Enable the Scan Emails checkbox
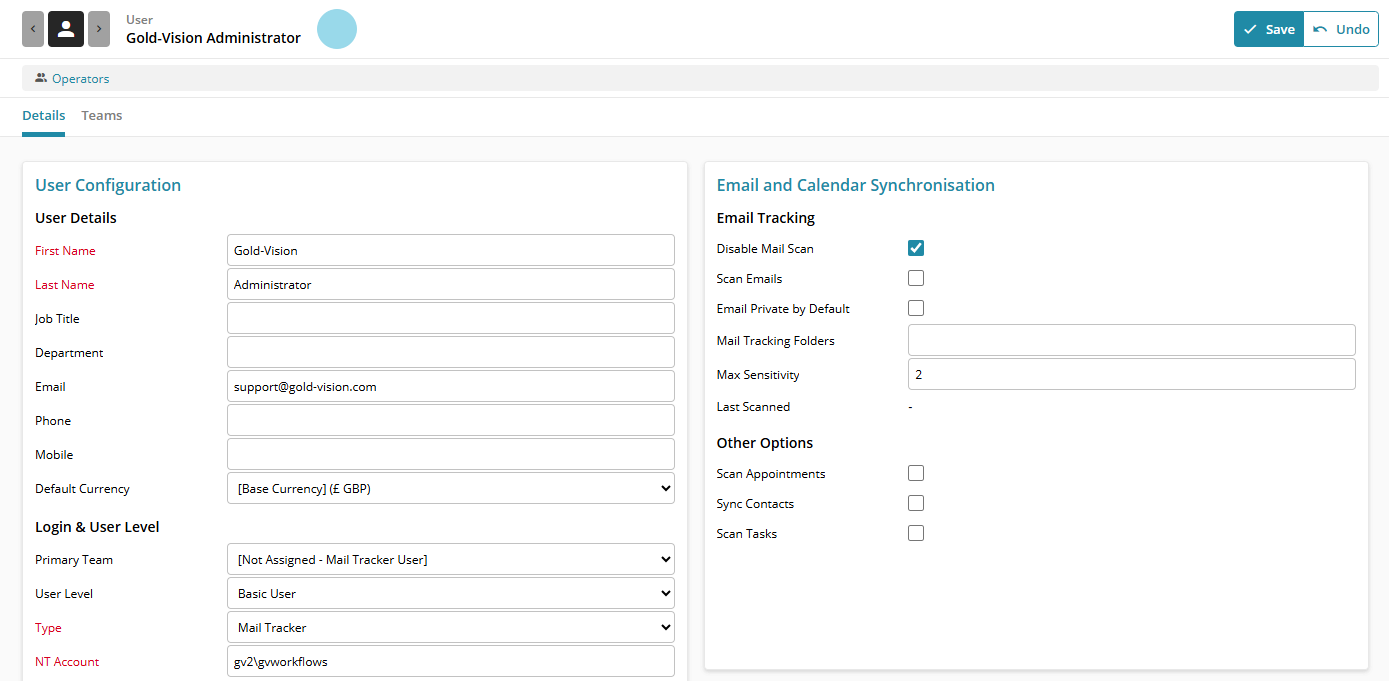The height and width of the screenshot is (681, 1389). tap(916, 278)
